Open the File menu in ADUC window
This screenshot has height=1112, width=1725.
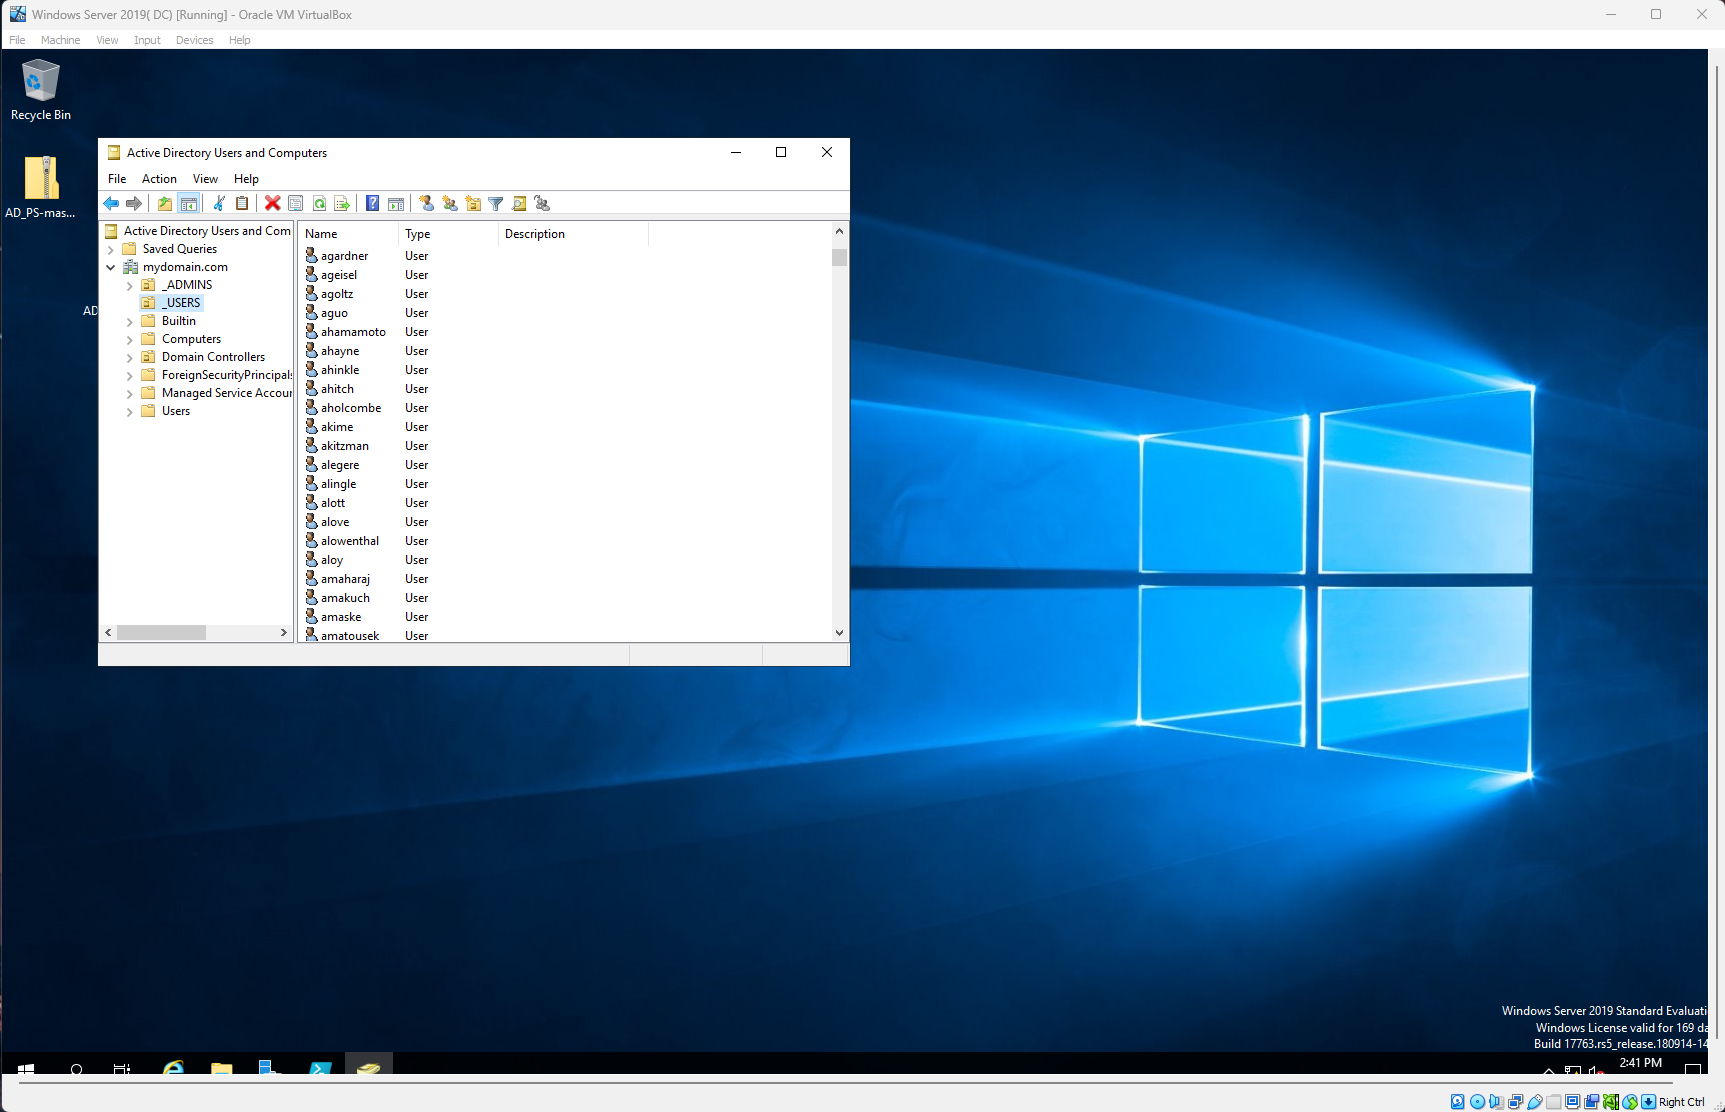[x=117, y=179]
